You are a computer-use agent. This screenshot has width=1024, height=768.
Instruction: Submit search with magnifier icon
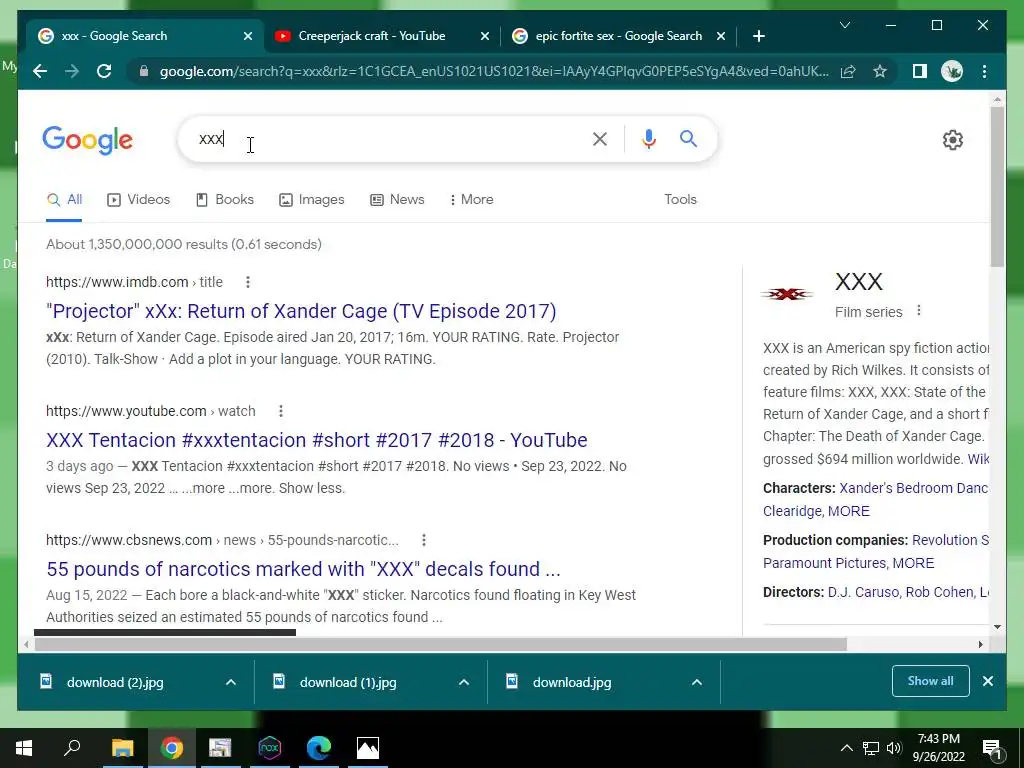pyautogui.click(x=688, y=138)
